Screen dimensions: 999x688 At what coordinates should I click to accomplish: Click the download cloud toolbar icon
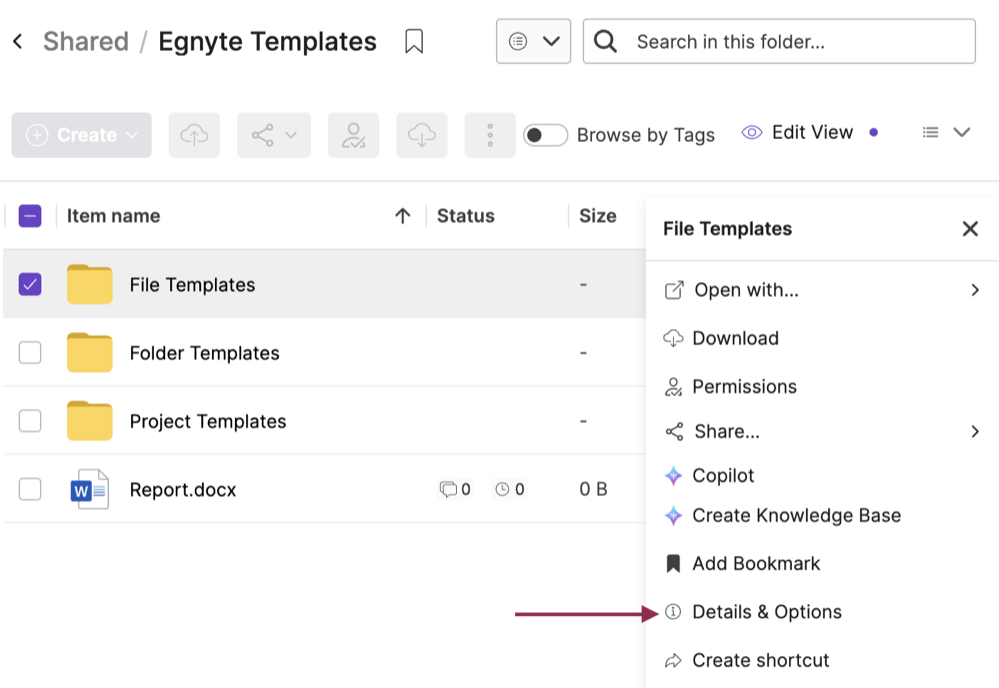point(422,135)
